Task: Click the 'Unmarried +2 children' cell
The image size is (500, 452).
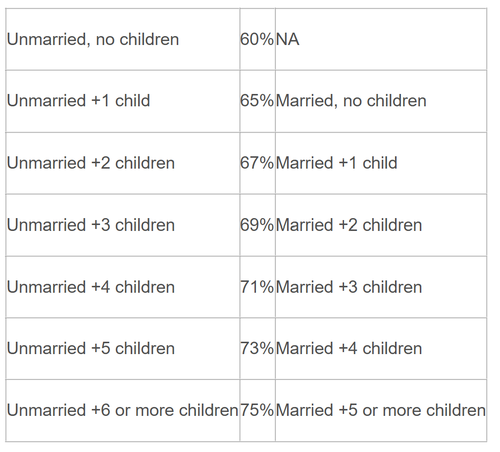Action: (x=123, y=163)
